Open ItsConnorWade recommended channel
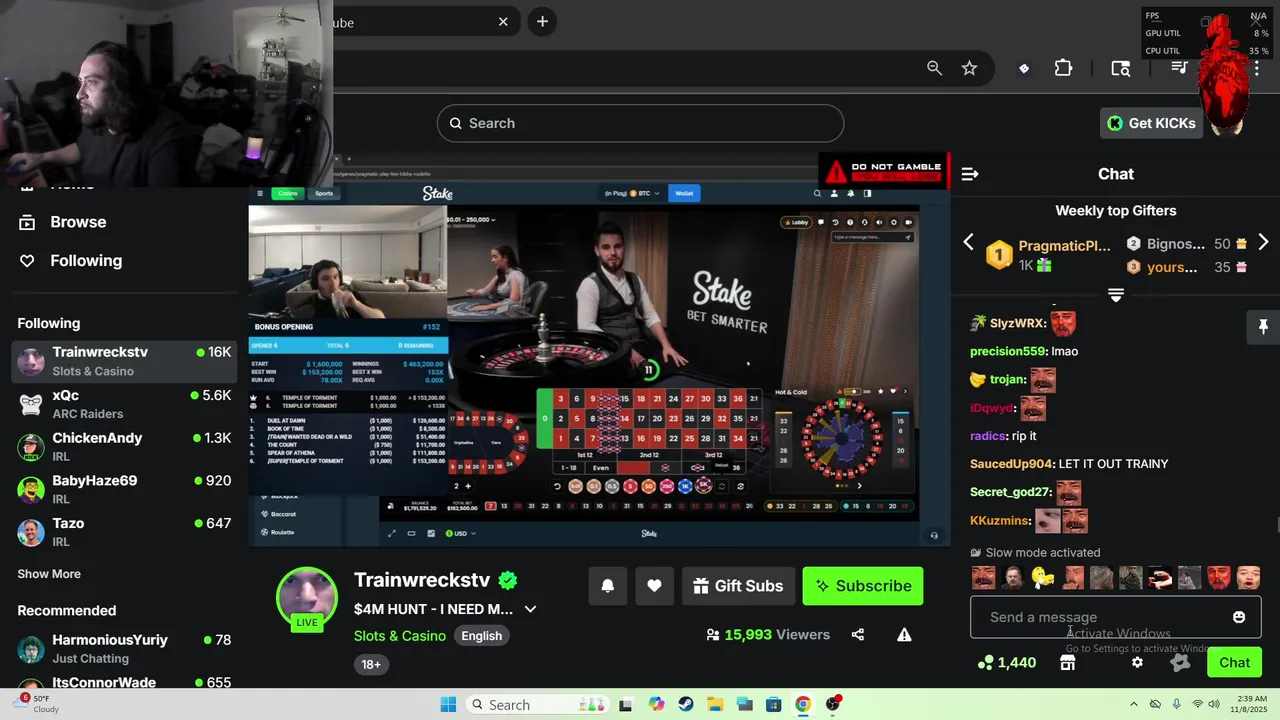 125,682
